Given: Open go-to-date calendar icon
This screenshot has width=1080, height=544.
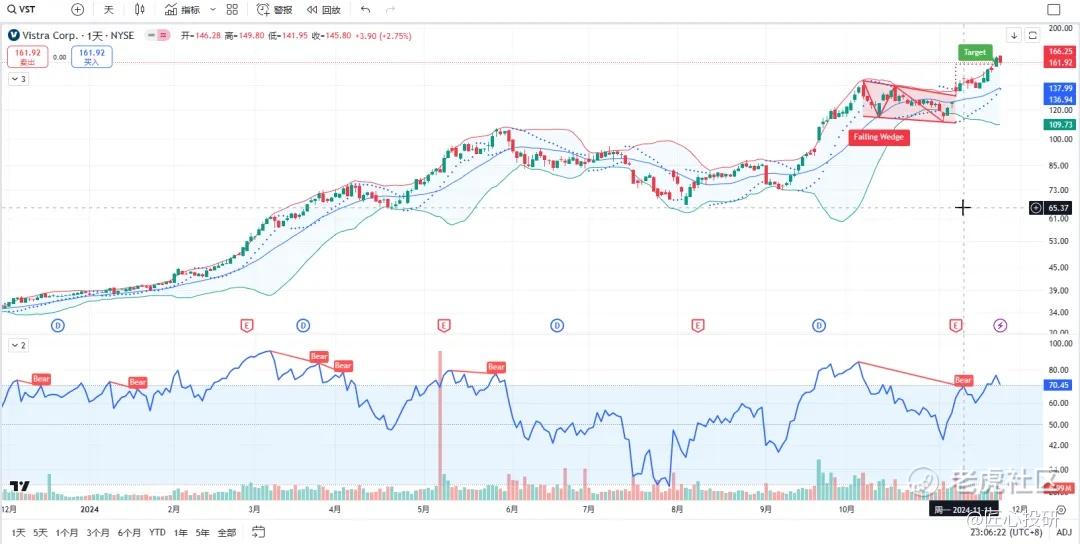Looking at the screenshot, I should point(258,532).
